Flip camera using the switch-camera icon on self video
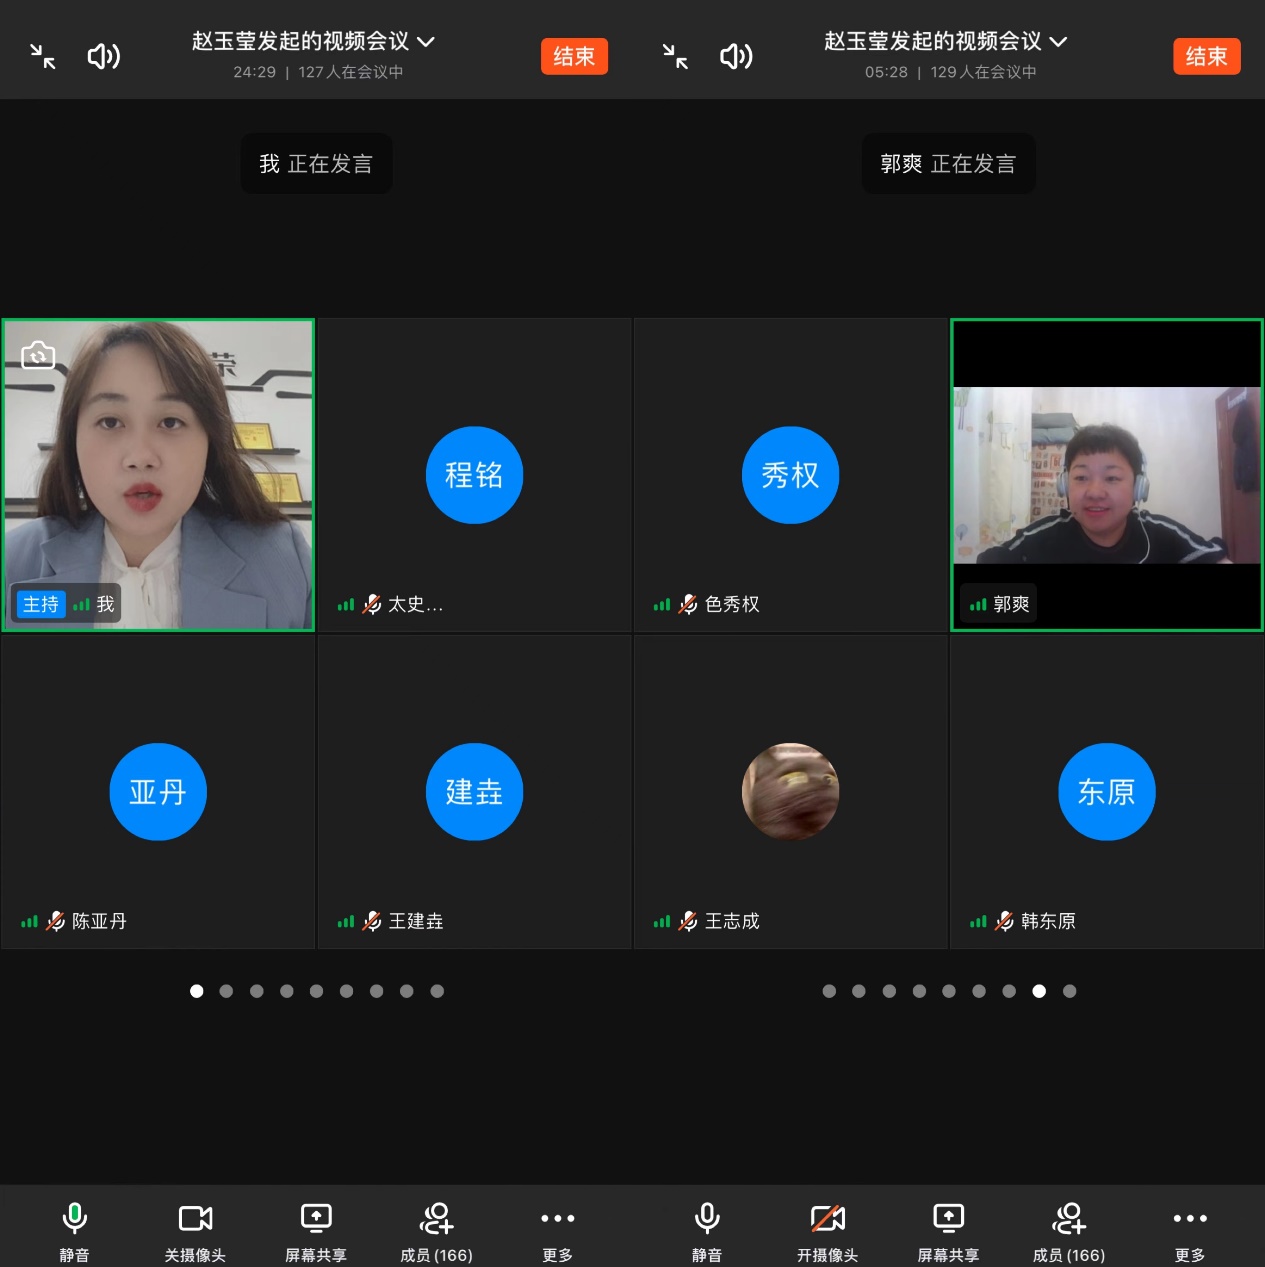Screen dimensions: 1265x1267 point(38,355)
